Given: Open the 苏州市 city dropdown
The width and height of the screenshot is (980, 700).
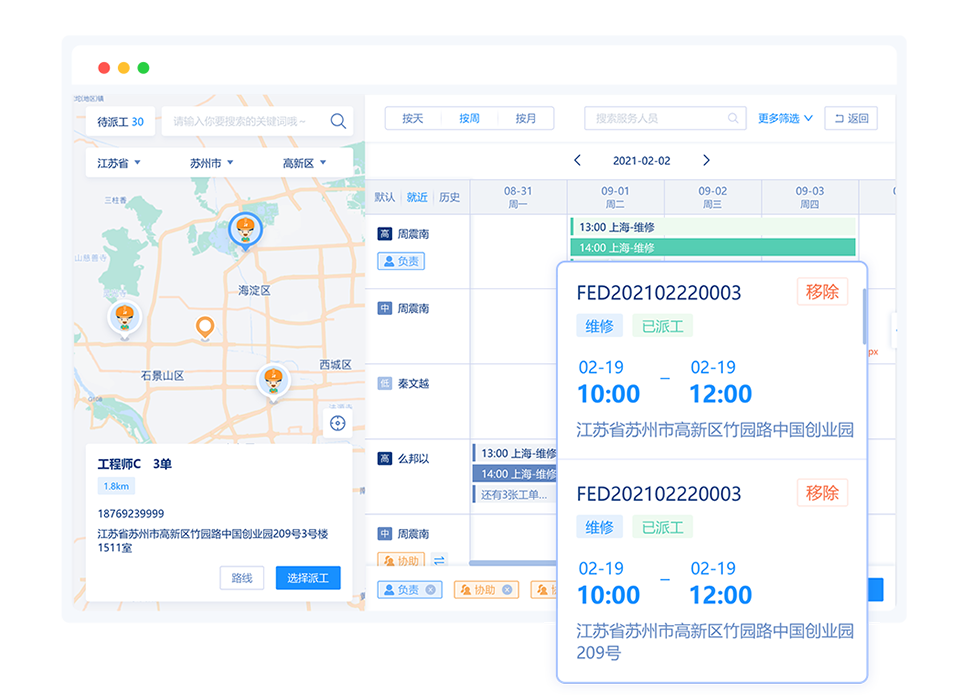Looking at the screenshot, I should (211, 163).
